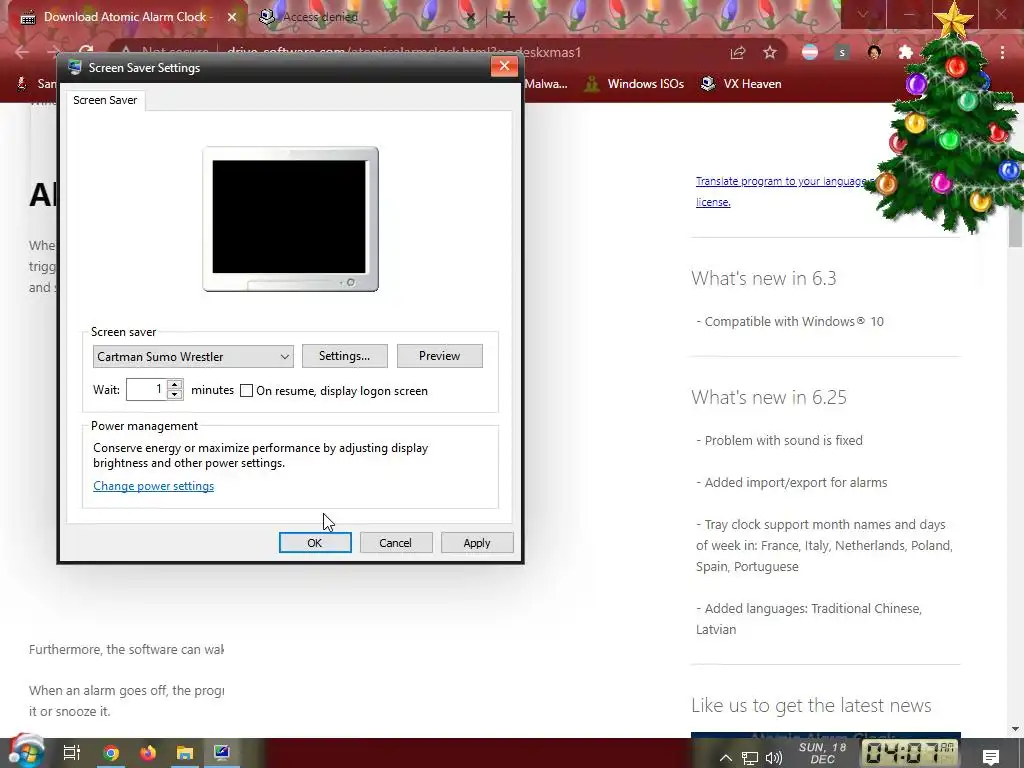Open Change power settings link
Viewport: 1024px width, 768px height.
[153, 486]
